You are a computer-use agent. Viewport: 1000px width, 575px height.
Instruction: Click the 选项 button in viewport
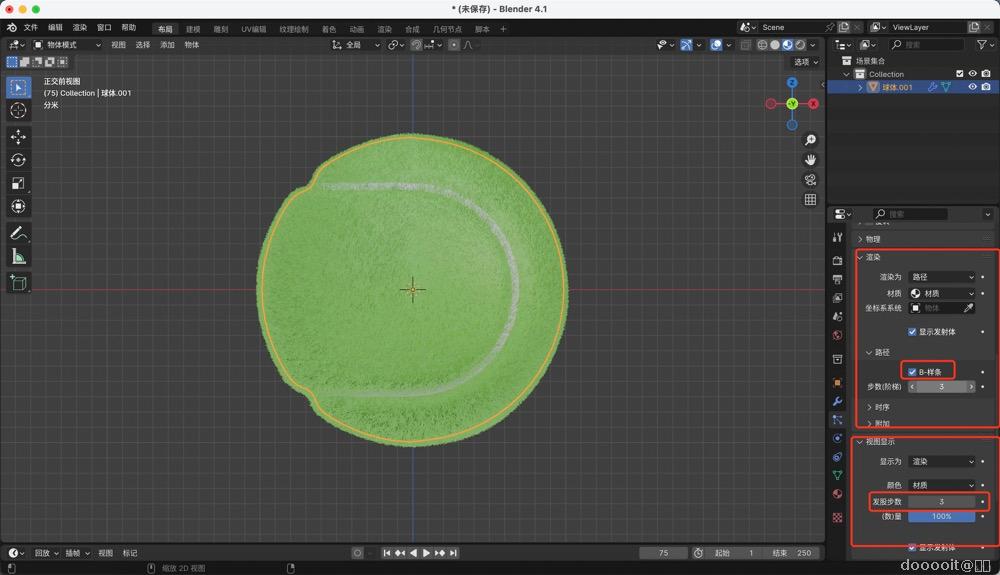(804, 62)
